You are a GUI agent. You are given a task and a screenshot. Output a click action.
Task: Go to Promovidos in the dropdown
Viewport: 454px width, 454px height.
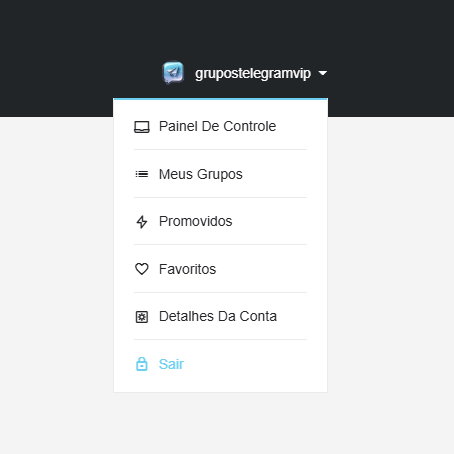(x=220, y=221)
